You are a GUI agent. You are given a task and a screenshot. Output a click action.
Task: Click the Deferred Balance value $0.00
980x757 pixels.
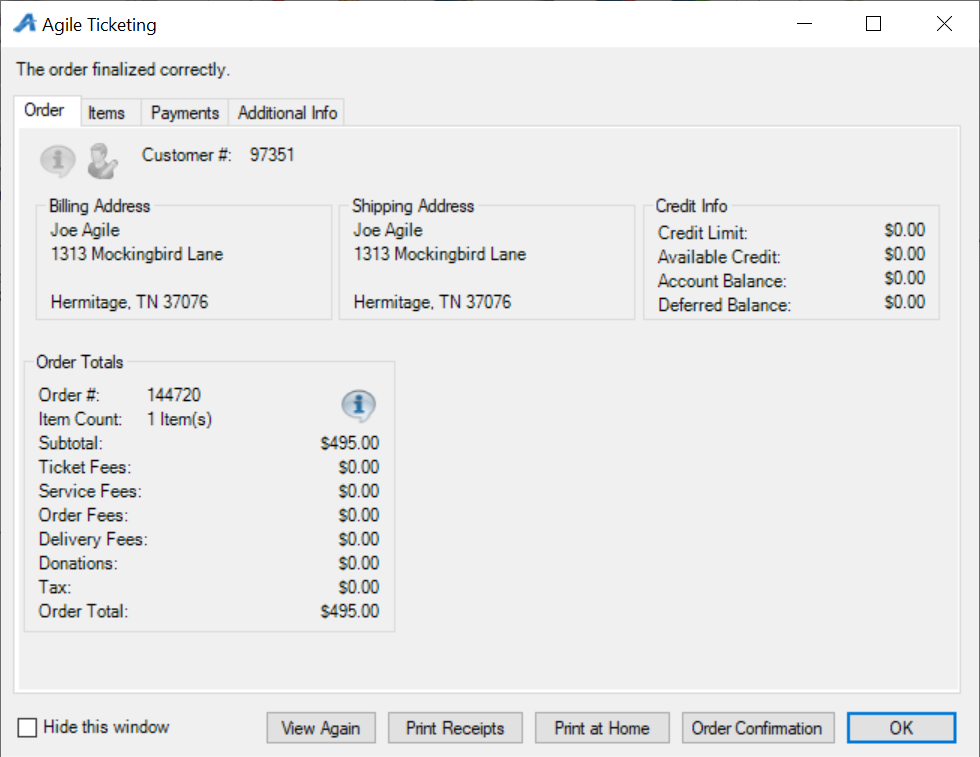pyautogui.click(x=904, y=303)
